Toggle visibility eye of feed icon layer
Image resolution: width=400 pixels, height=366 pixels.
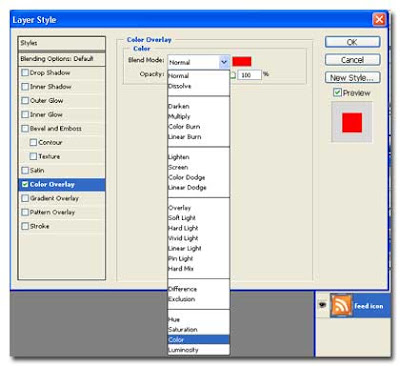tap(322, 305)
